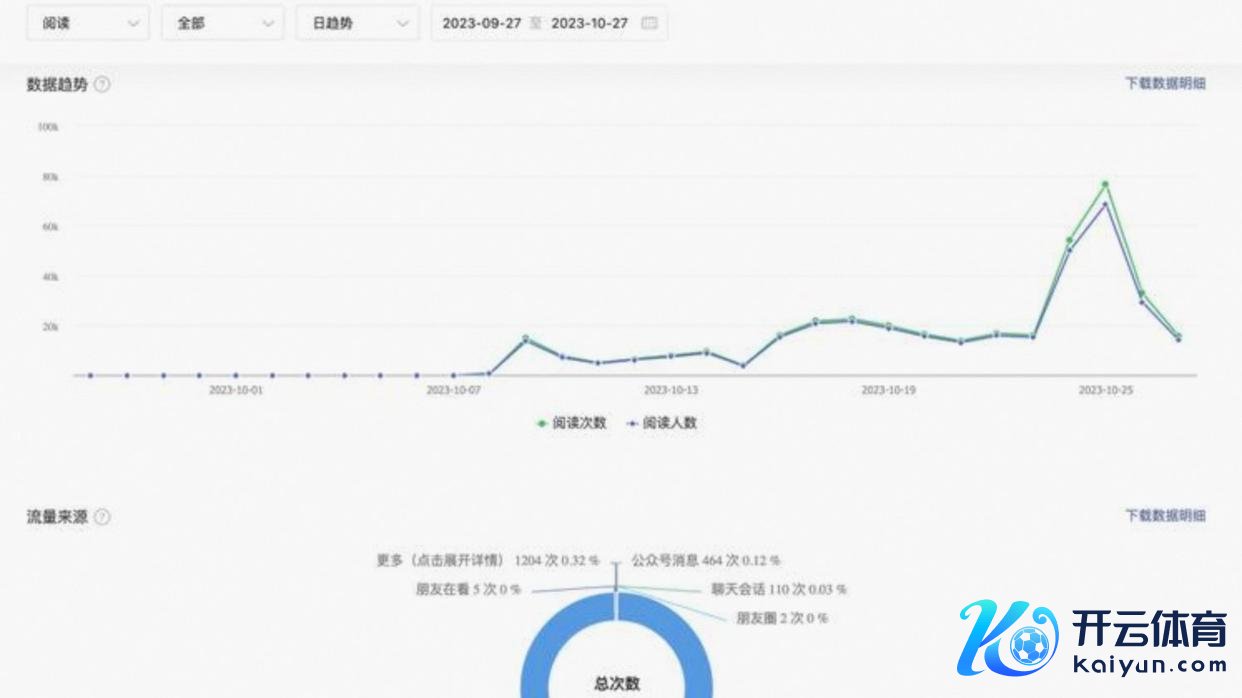Click start date 2023-09-27 field
Screen dimensions: 1242x698
pyautogui.click(x=481, y=23)
